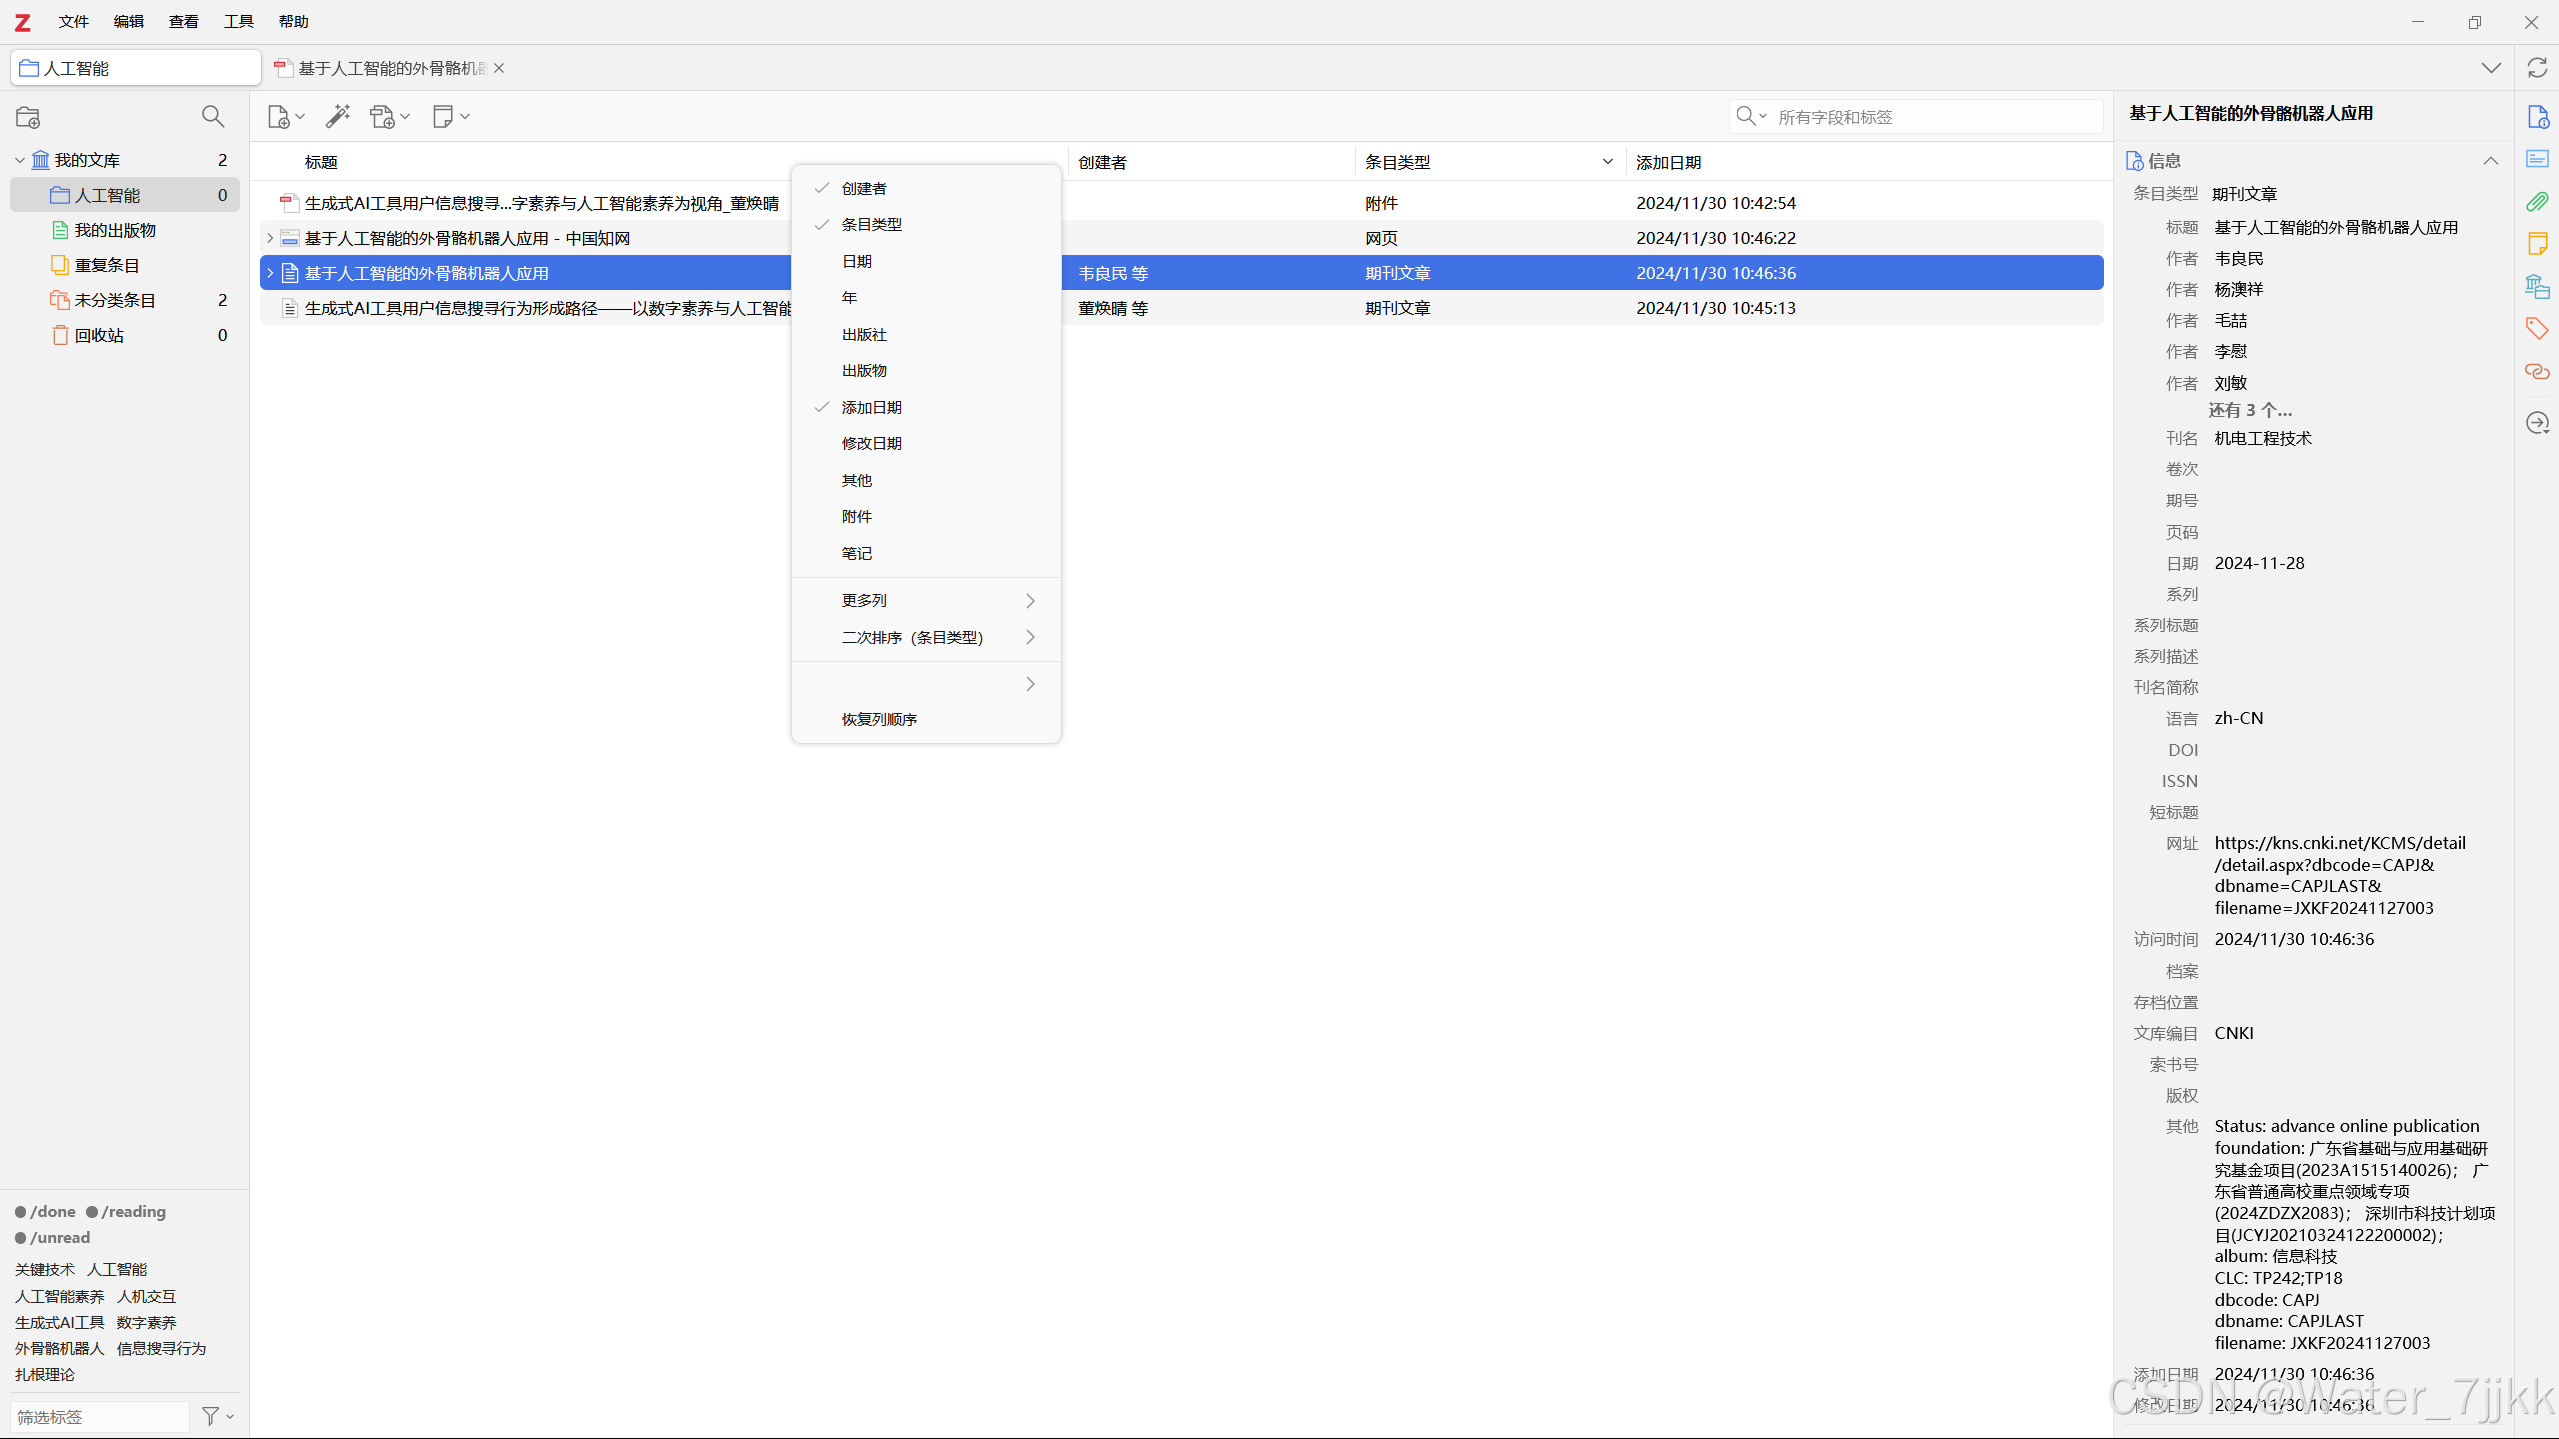The width and height of the screenshot is (2559, 1439).
Task: Open attachments pane via paperclip icon
Action: (x=2537, y=202)
